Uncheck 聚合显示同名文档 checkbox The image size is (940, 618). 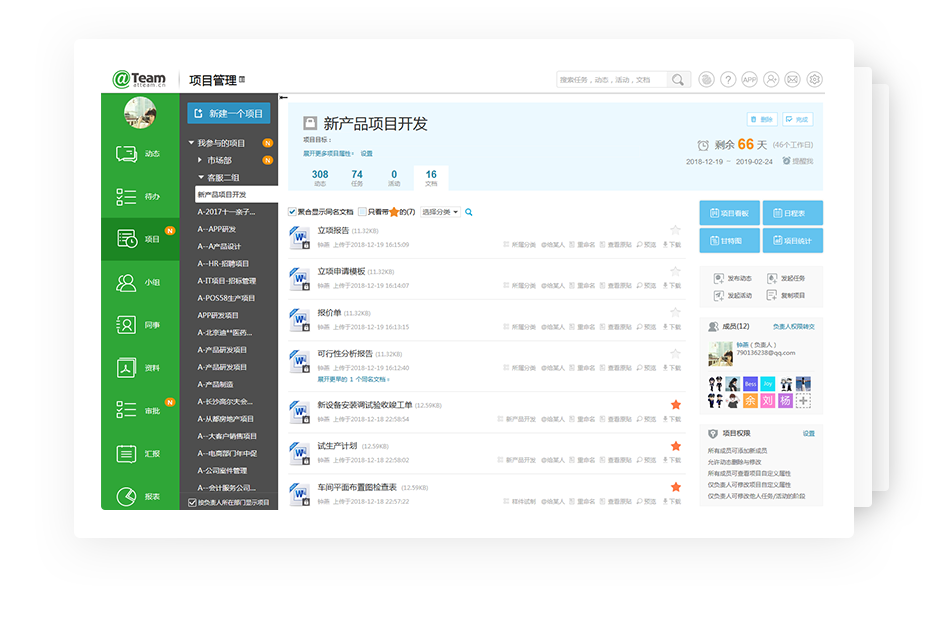coord(292,212)
